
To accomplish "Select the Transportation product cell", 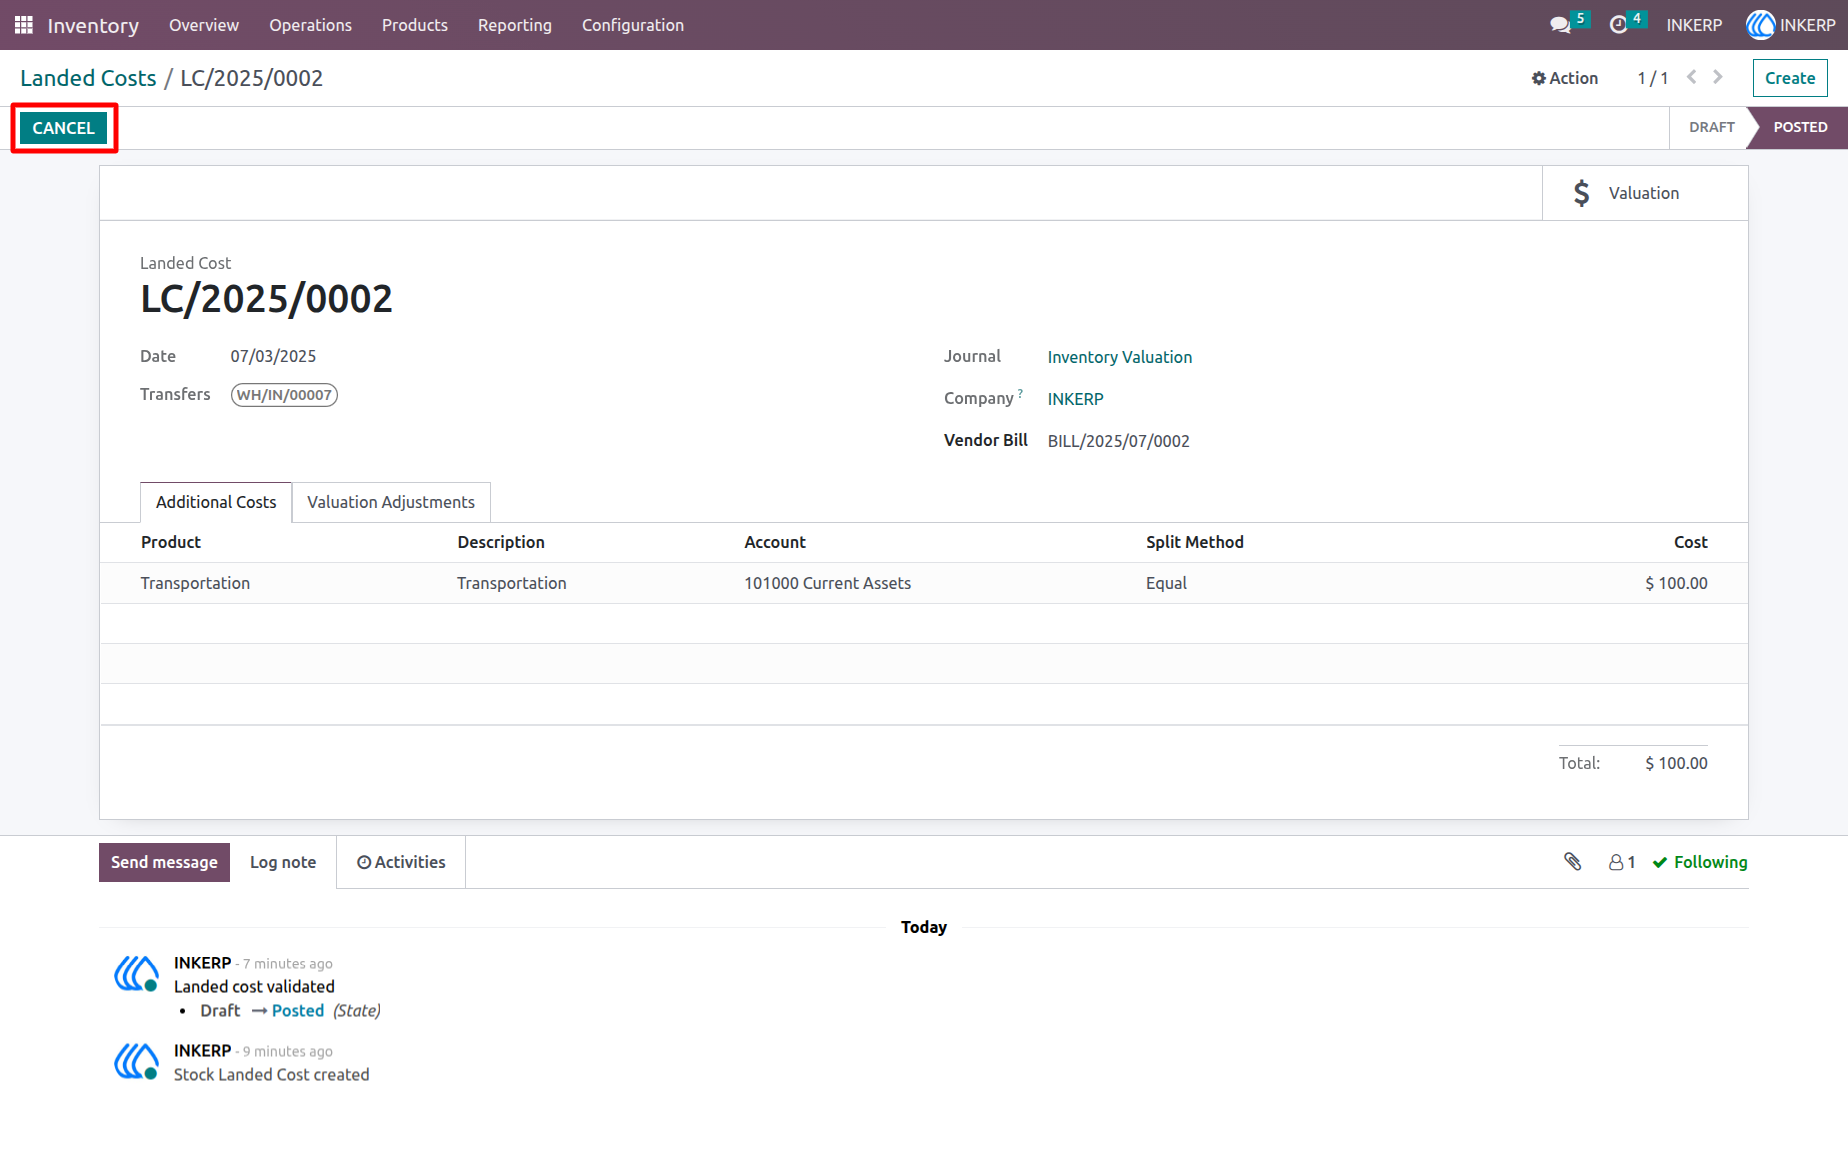I will pos(195,583).
